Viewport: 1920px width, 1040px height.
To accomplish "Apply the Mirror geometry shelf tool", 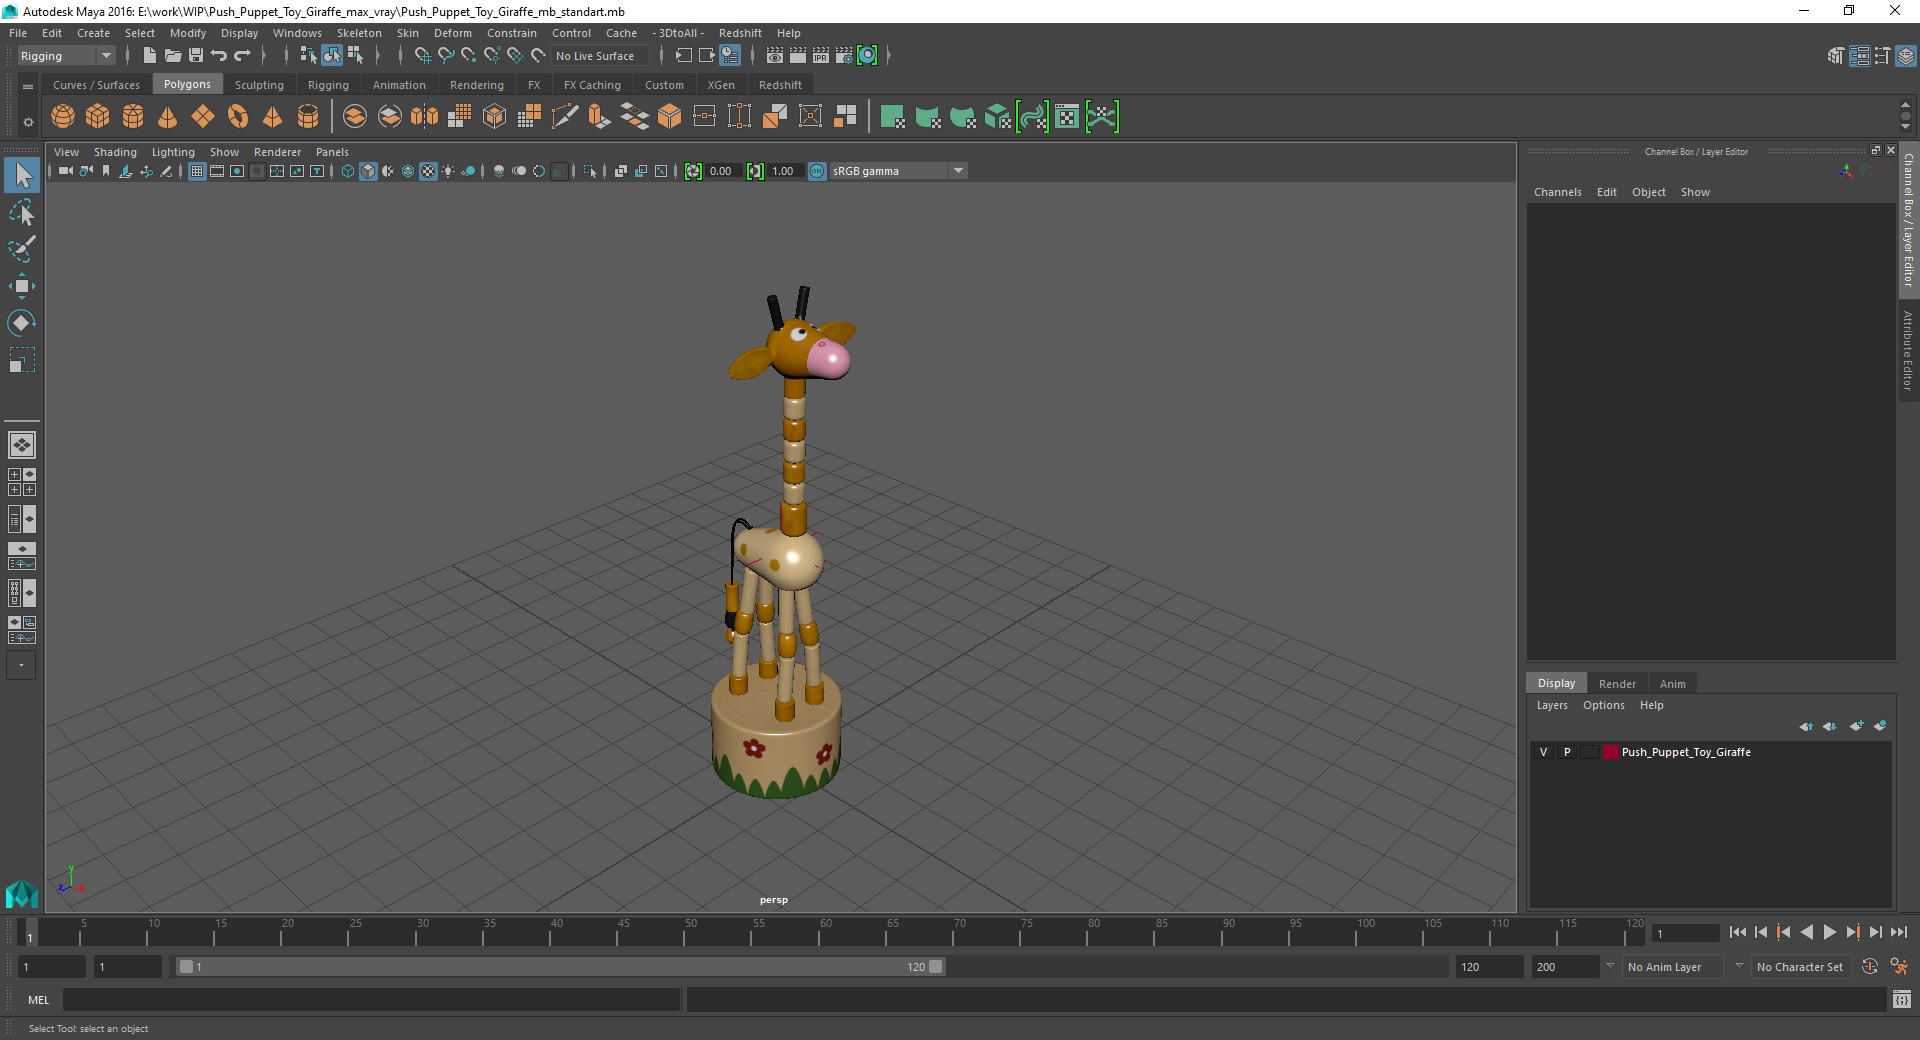I will click(x=425, y=117).
